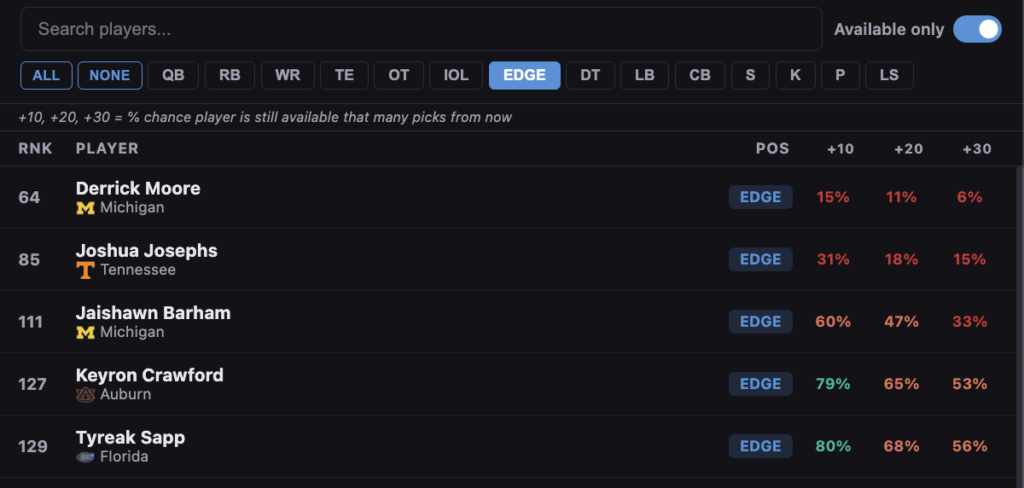The image size is (1024, 488).
Task: Click the Florida logo under Tyreak Sapp
Action: (x=85, y=457)
